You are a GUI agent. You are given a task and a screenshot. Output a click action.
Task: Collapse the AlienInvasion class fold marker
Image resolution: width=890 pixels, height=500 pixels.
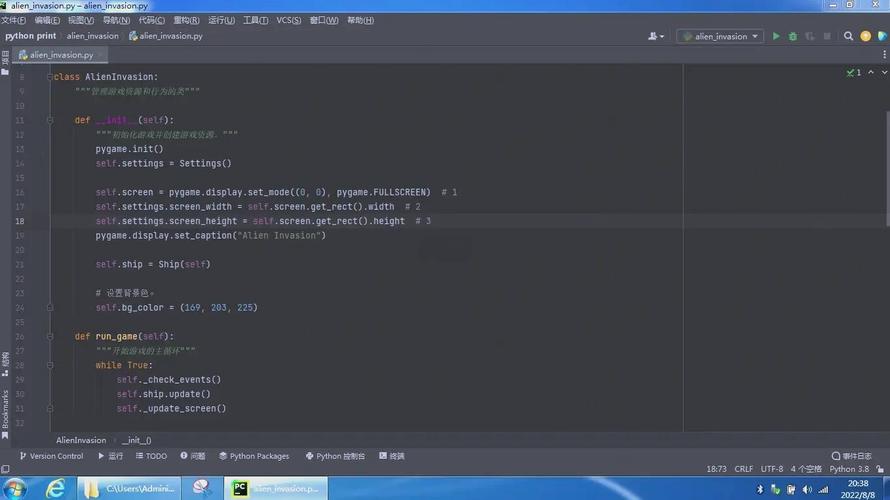tap(50, 77)
